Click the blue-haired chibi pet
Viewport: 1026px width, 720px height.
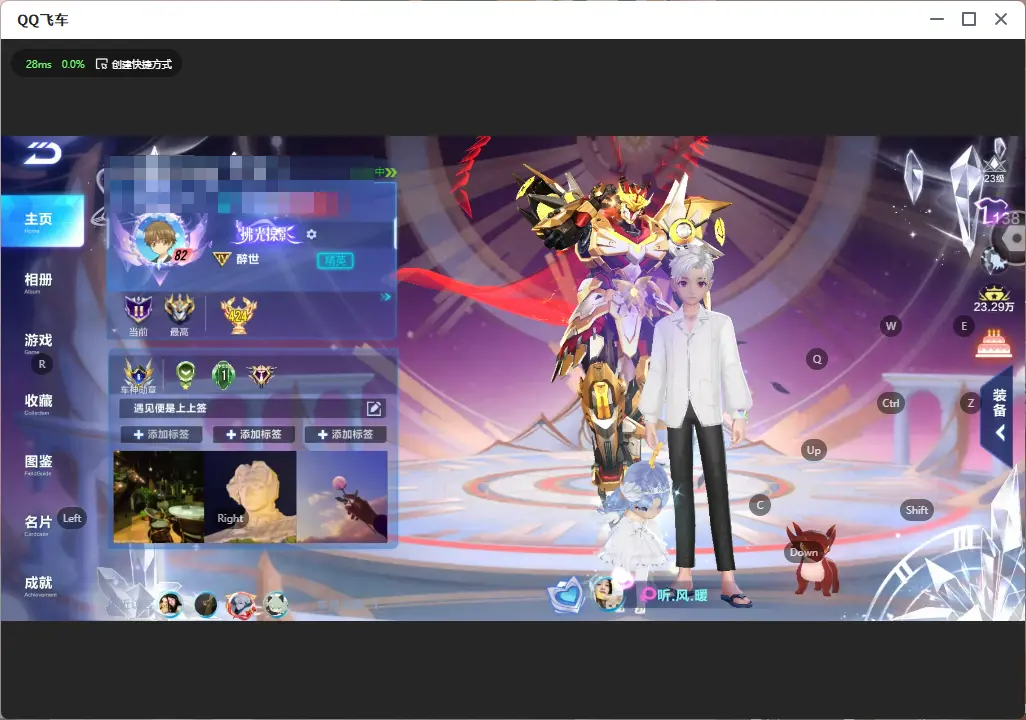pos(638,524)
